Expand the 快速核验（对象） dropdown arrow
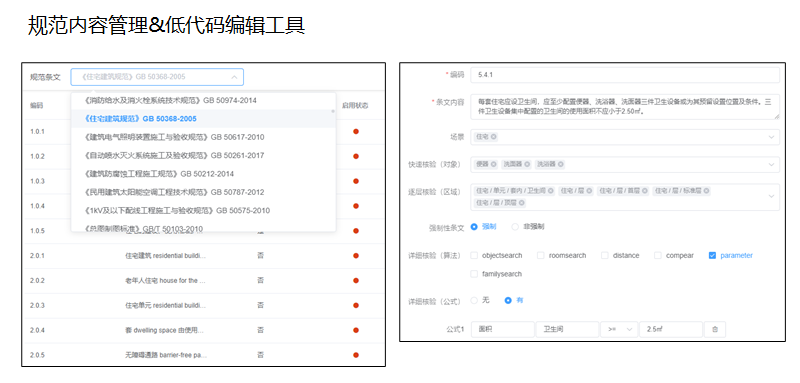800x383 pixels. pyautogui.click(x=771, y=164)
